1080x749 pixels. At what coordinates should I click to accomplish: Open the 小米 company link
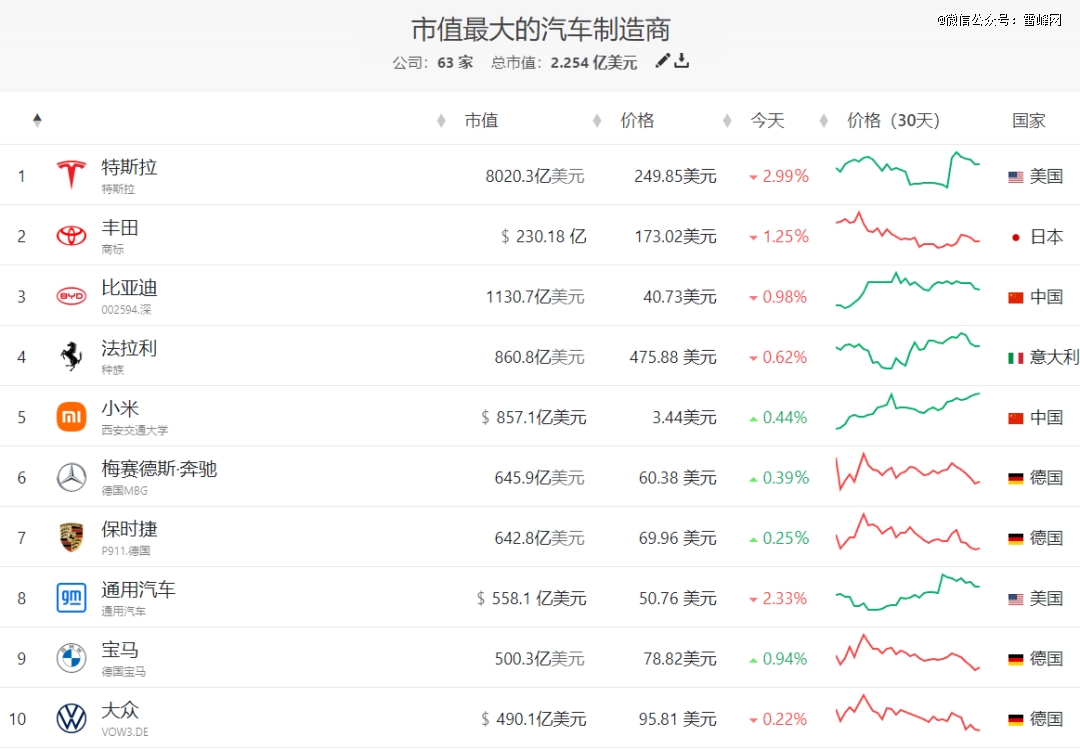point(121,409)
